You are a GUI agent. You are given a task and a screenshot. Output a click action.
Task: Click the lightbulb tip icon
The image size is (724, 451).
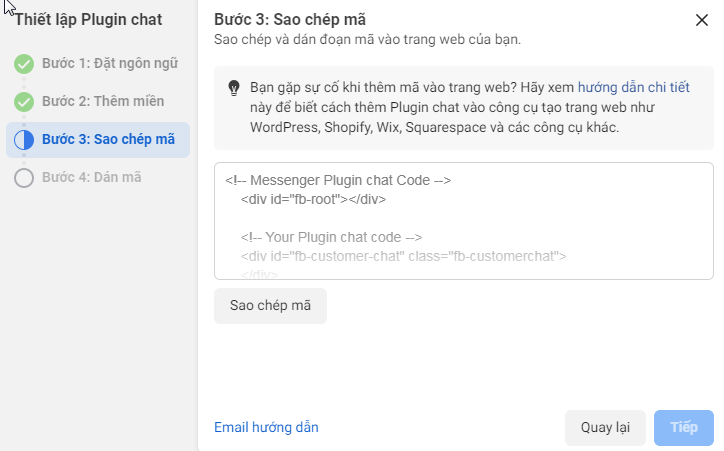click(234, 88)
